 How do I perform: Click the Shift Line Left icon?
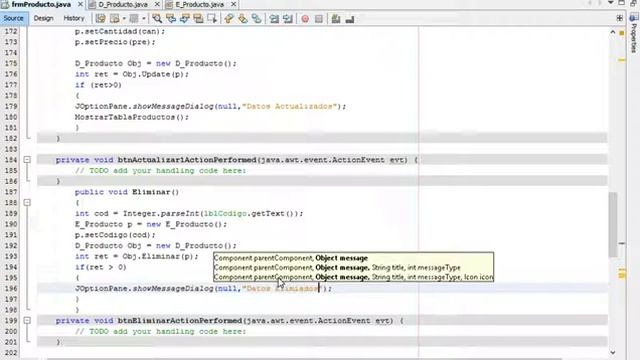pyautogui.click(x=274, y=19)
